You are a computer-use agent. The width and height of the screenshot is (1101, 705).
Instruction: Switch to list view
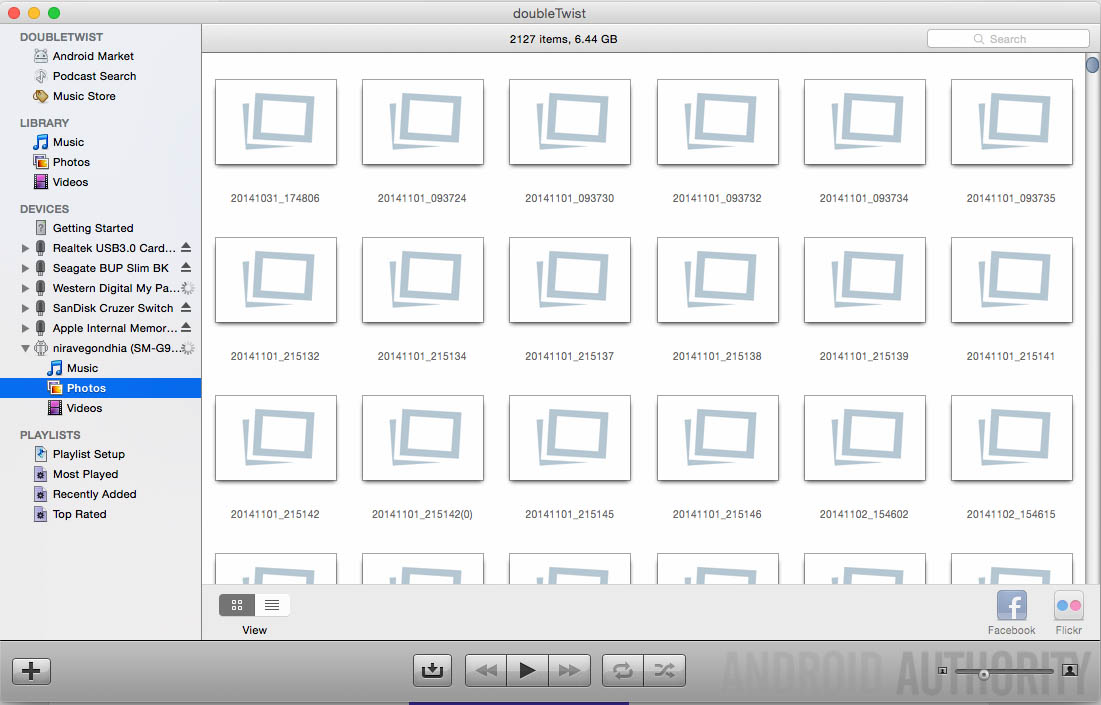point(272,605)
